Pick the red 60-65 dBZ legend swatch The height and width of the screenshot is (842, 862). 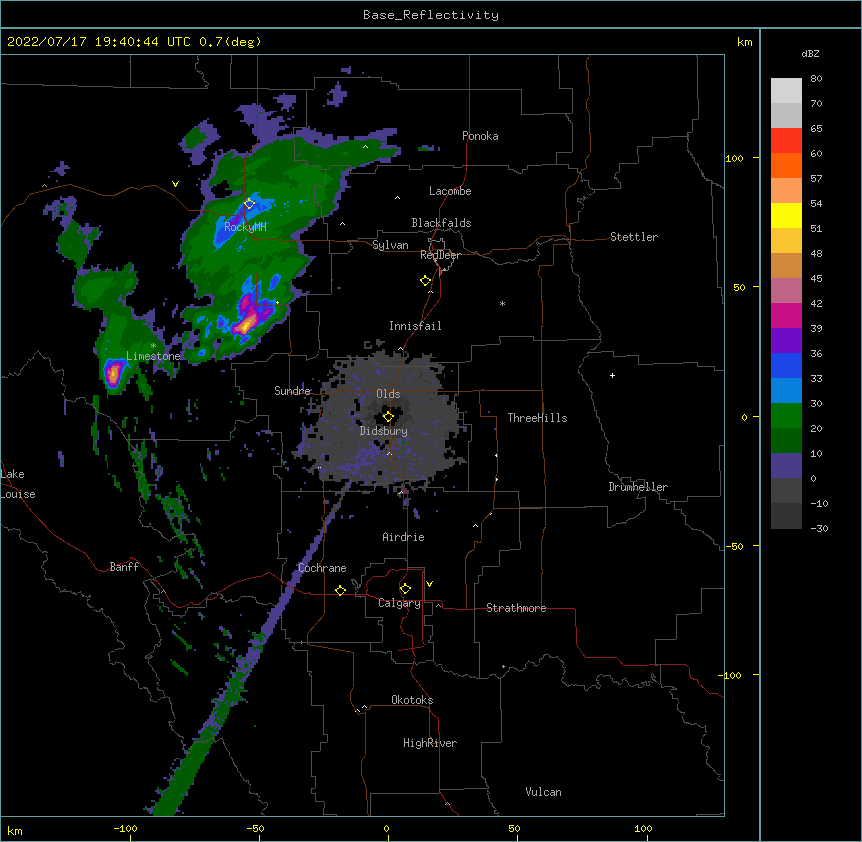click(x=786, y=141)
